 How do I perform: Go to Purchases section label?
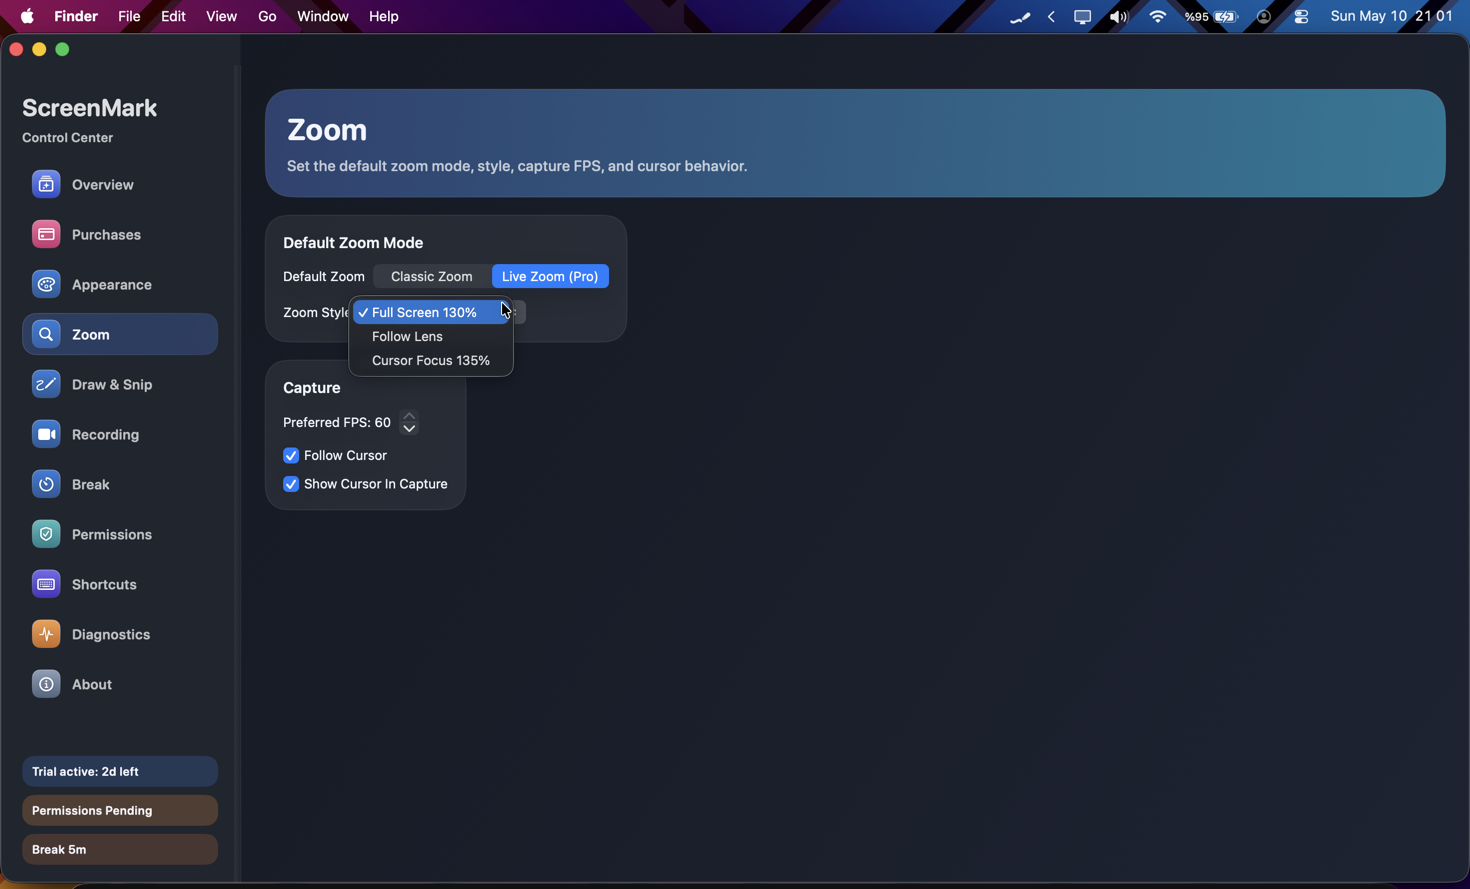(x=106, y=234)
